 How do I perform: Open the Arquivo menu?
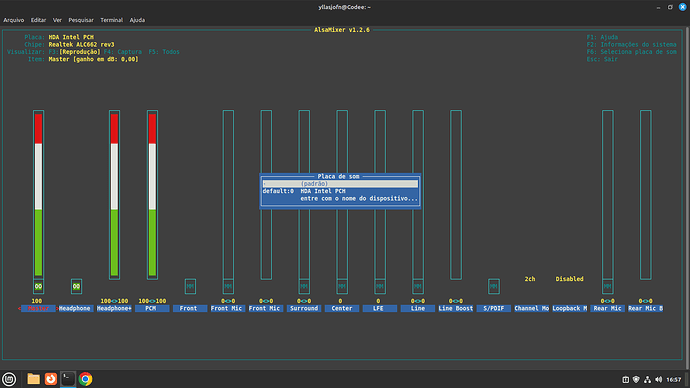click(x=14, y=20)
